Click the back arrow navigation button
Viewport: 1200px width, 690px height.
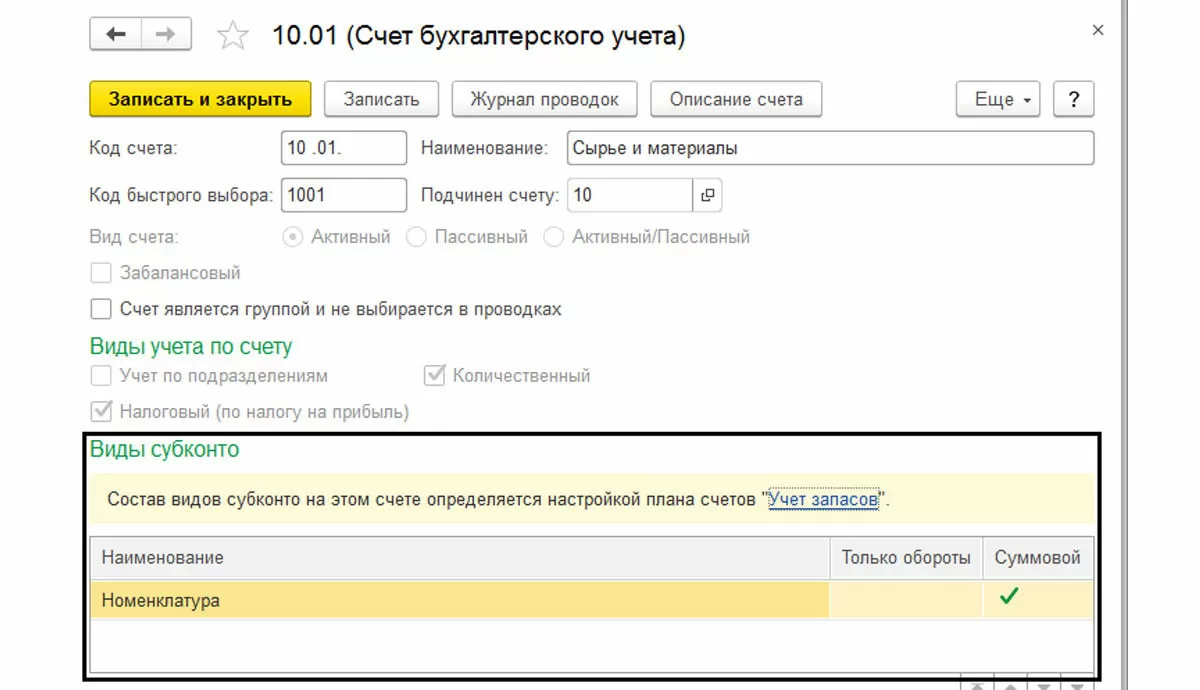(116, 35)
